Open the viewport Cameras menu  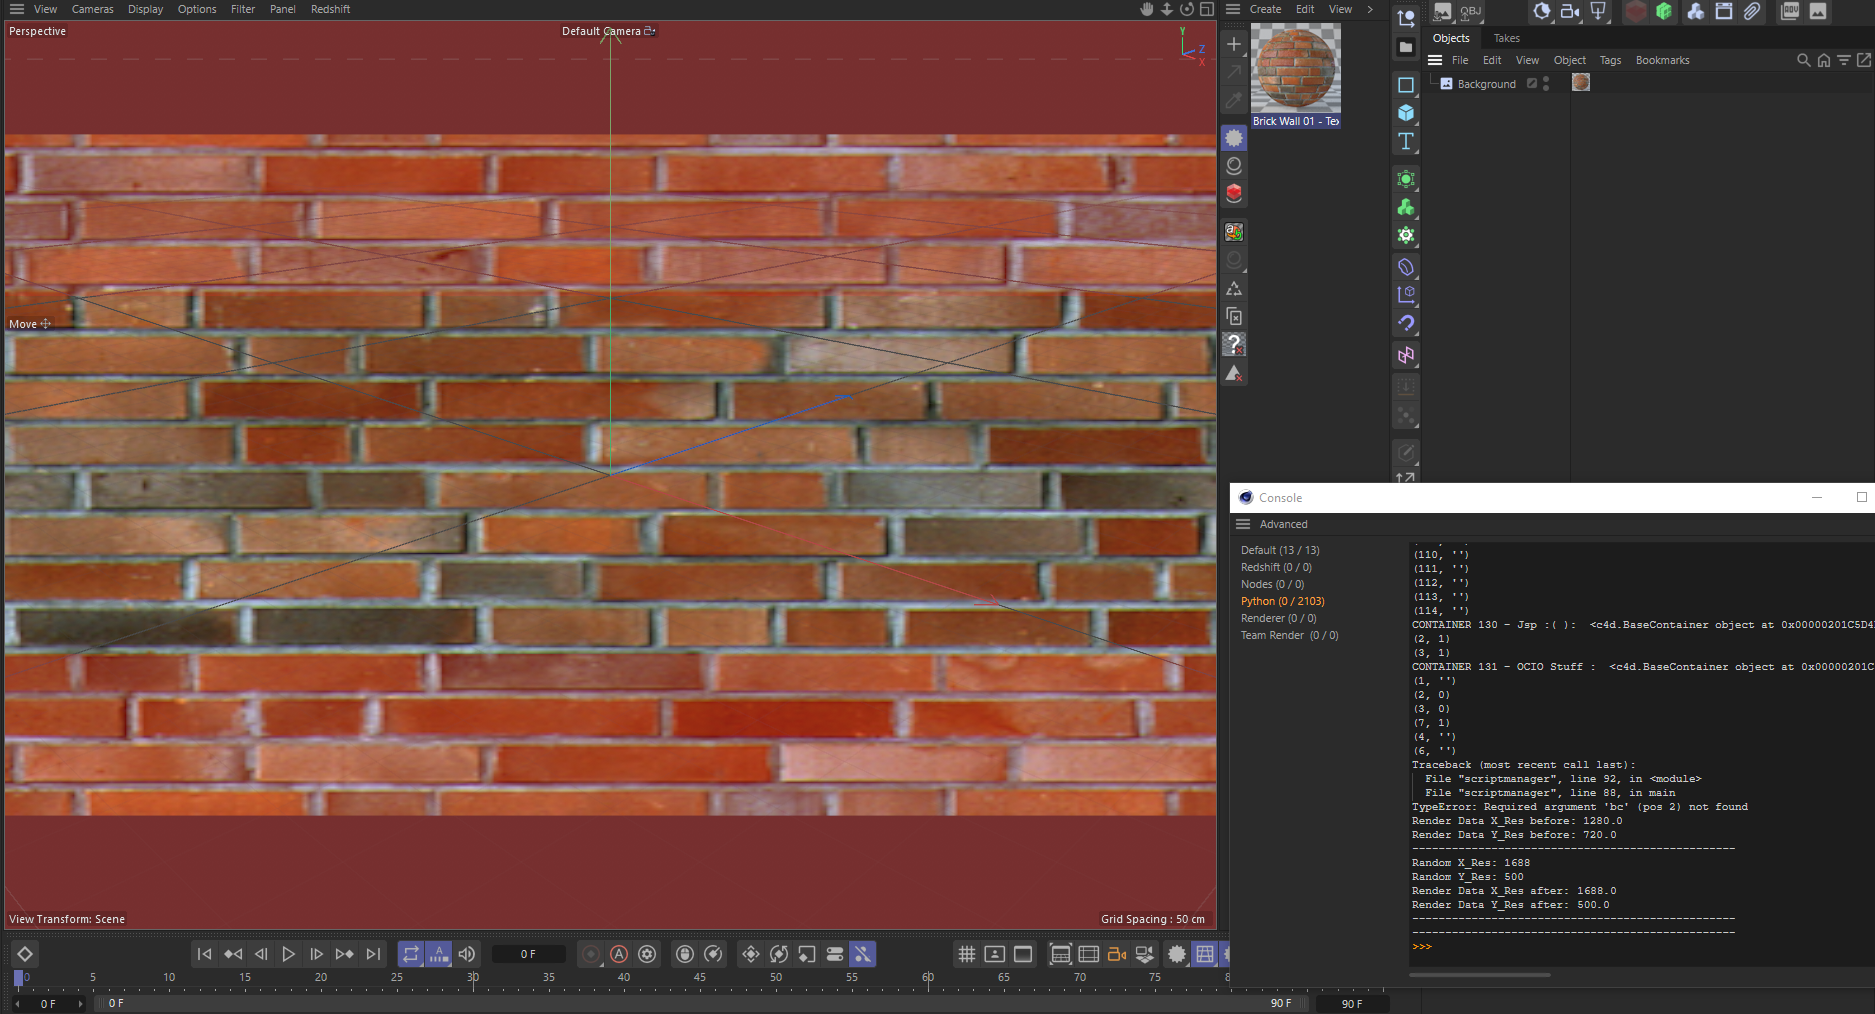pyautogui.click(x=93, y=9)
